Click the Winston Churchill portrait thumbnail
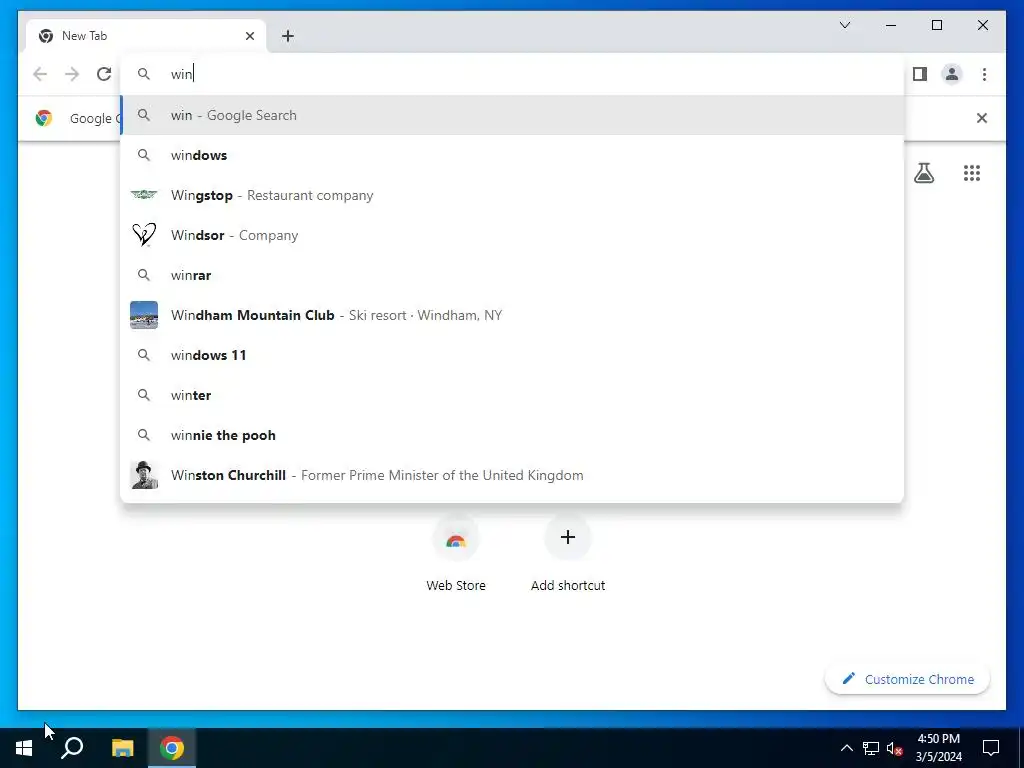 pyautogui.click(x=144, y=475)
